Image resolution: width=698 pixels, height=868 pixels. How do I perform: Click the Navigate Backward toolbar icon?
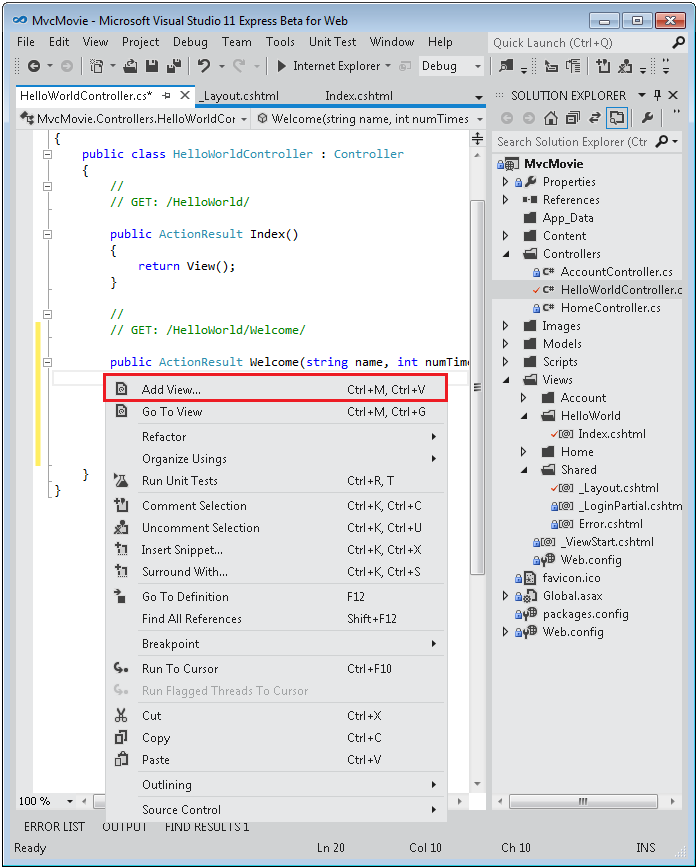(34, 66)
